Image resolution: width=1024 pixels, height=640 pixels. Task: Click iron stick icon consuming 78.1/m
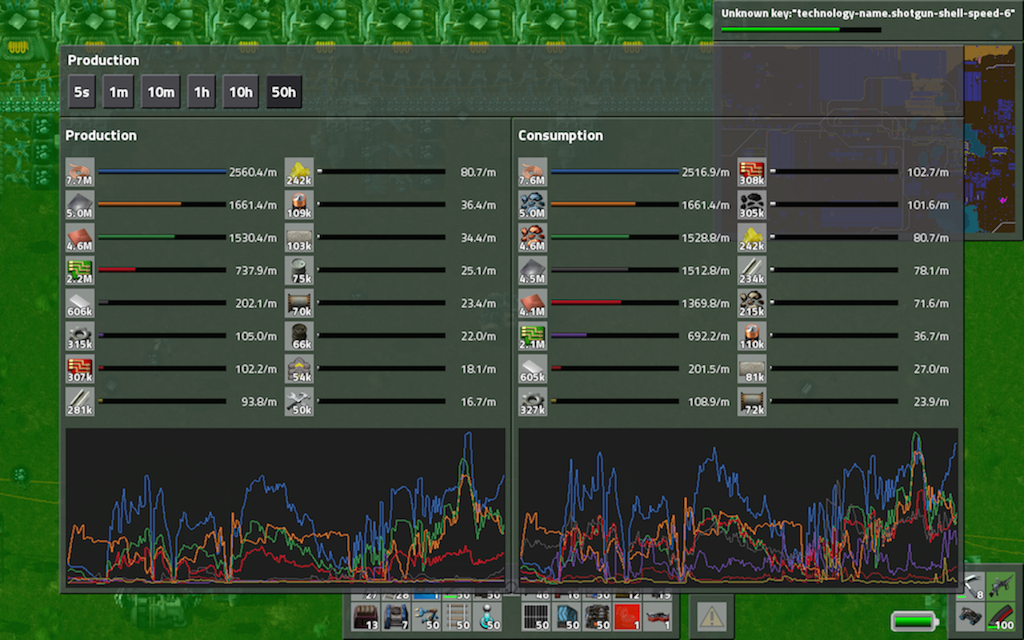coord(752,270)
